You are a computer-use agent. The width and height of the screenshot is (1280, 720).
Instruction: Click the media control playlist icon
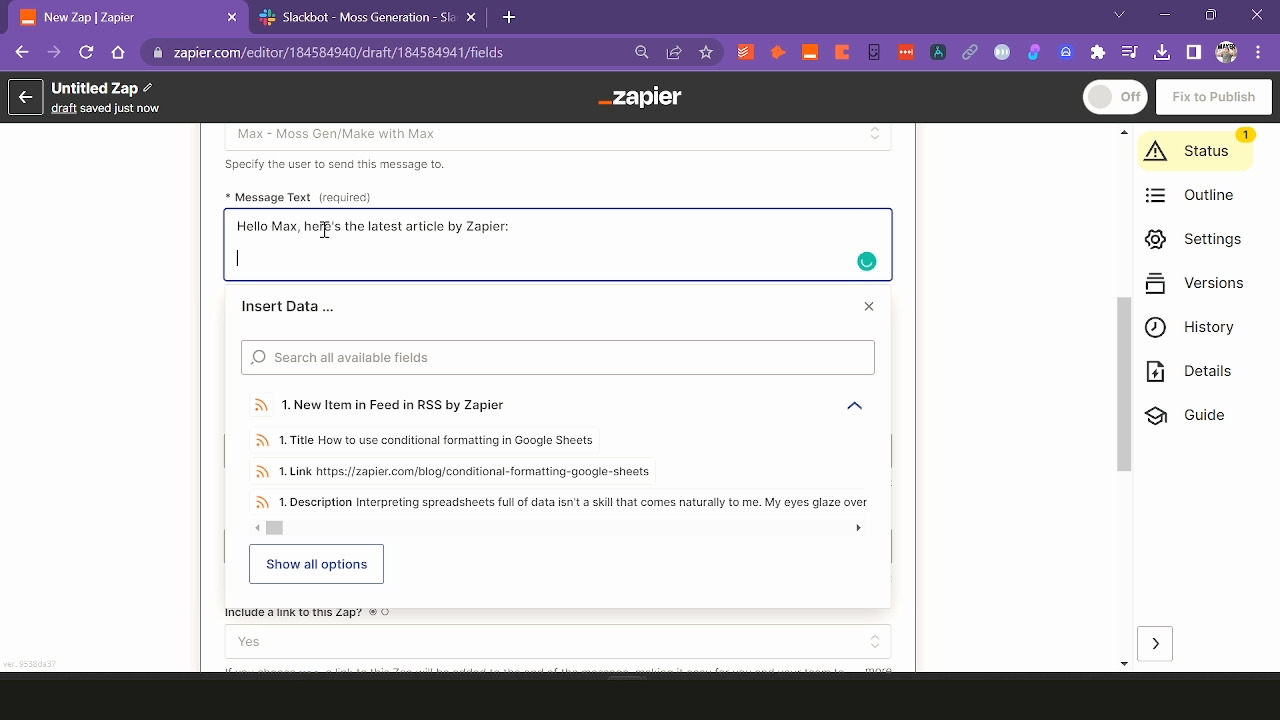pyautogui.click(x=1130, y=52)
